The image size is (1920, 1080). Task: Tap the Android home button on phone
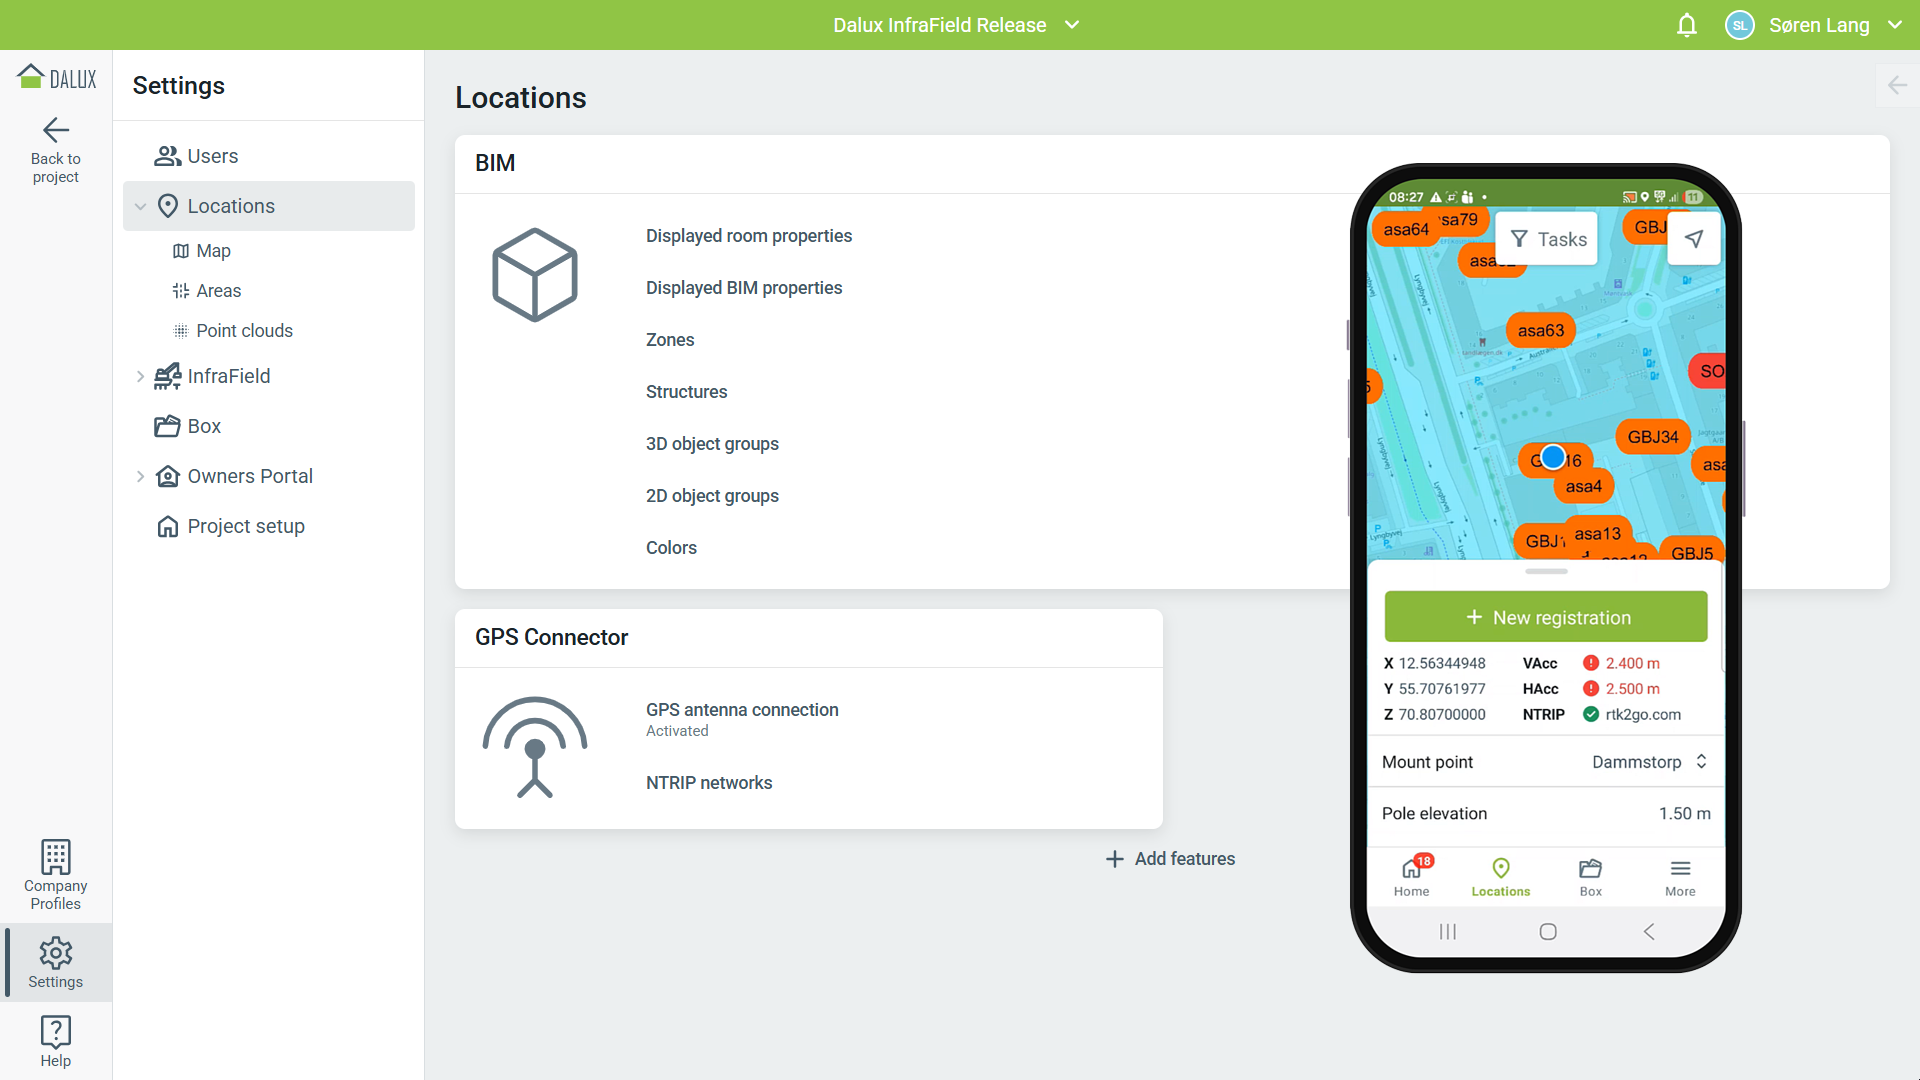[x=1548, y=932]
